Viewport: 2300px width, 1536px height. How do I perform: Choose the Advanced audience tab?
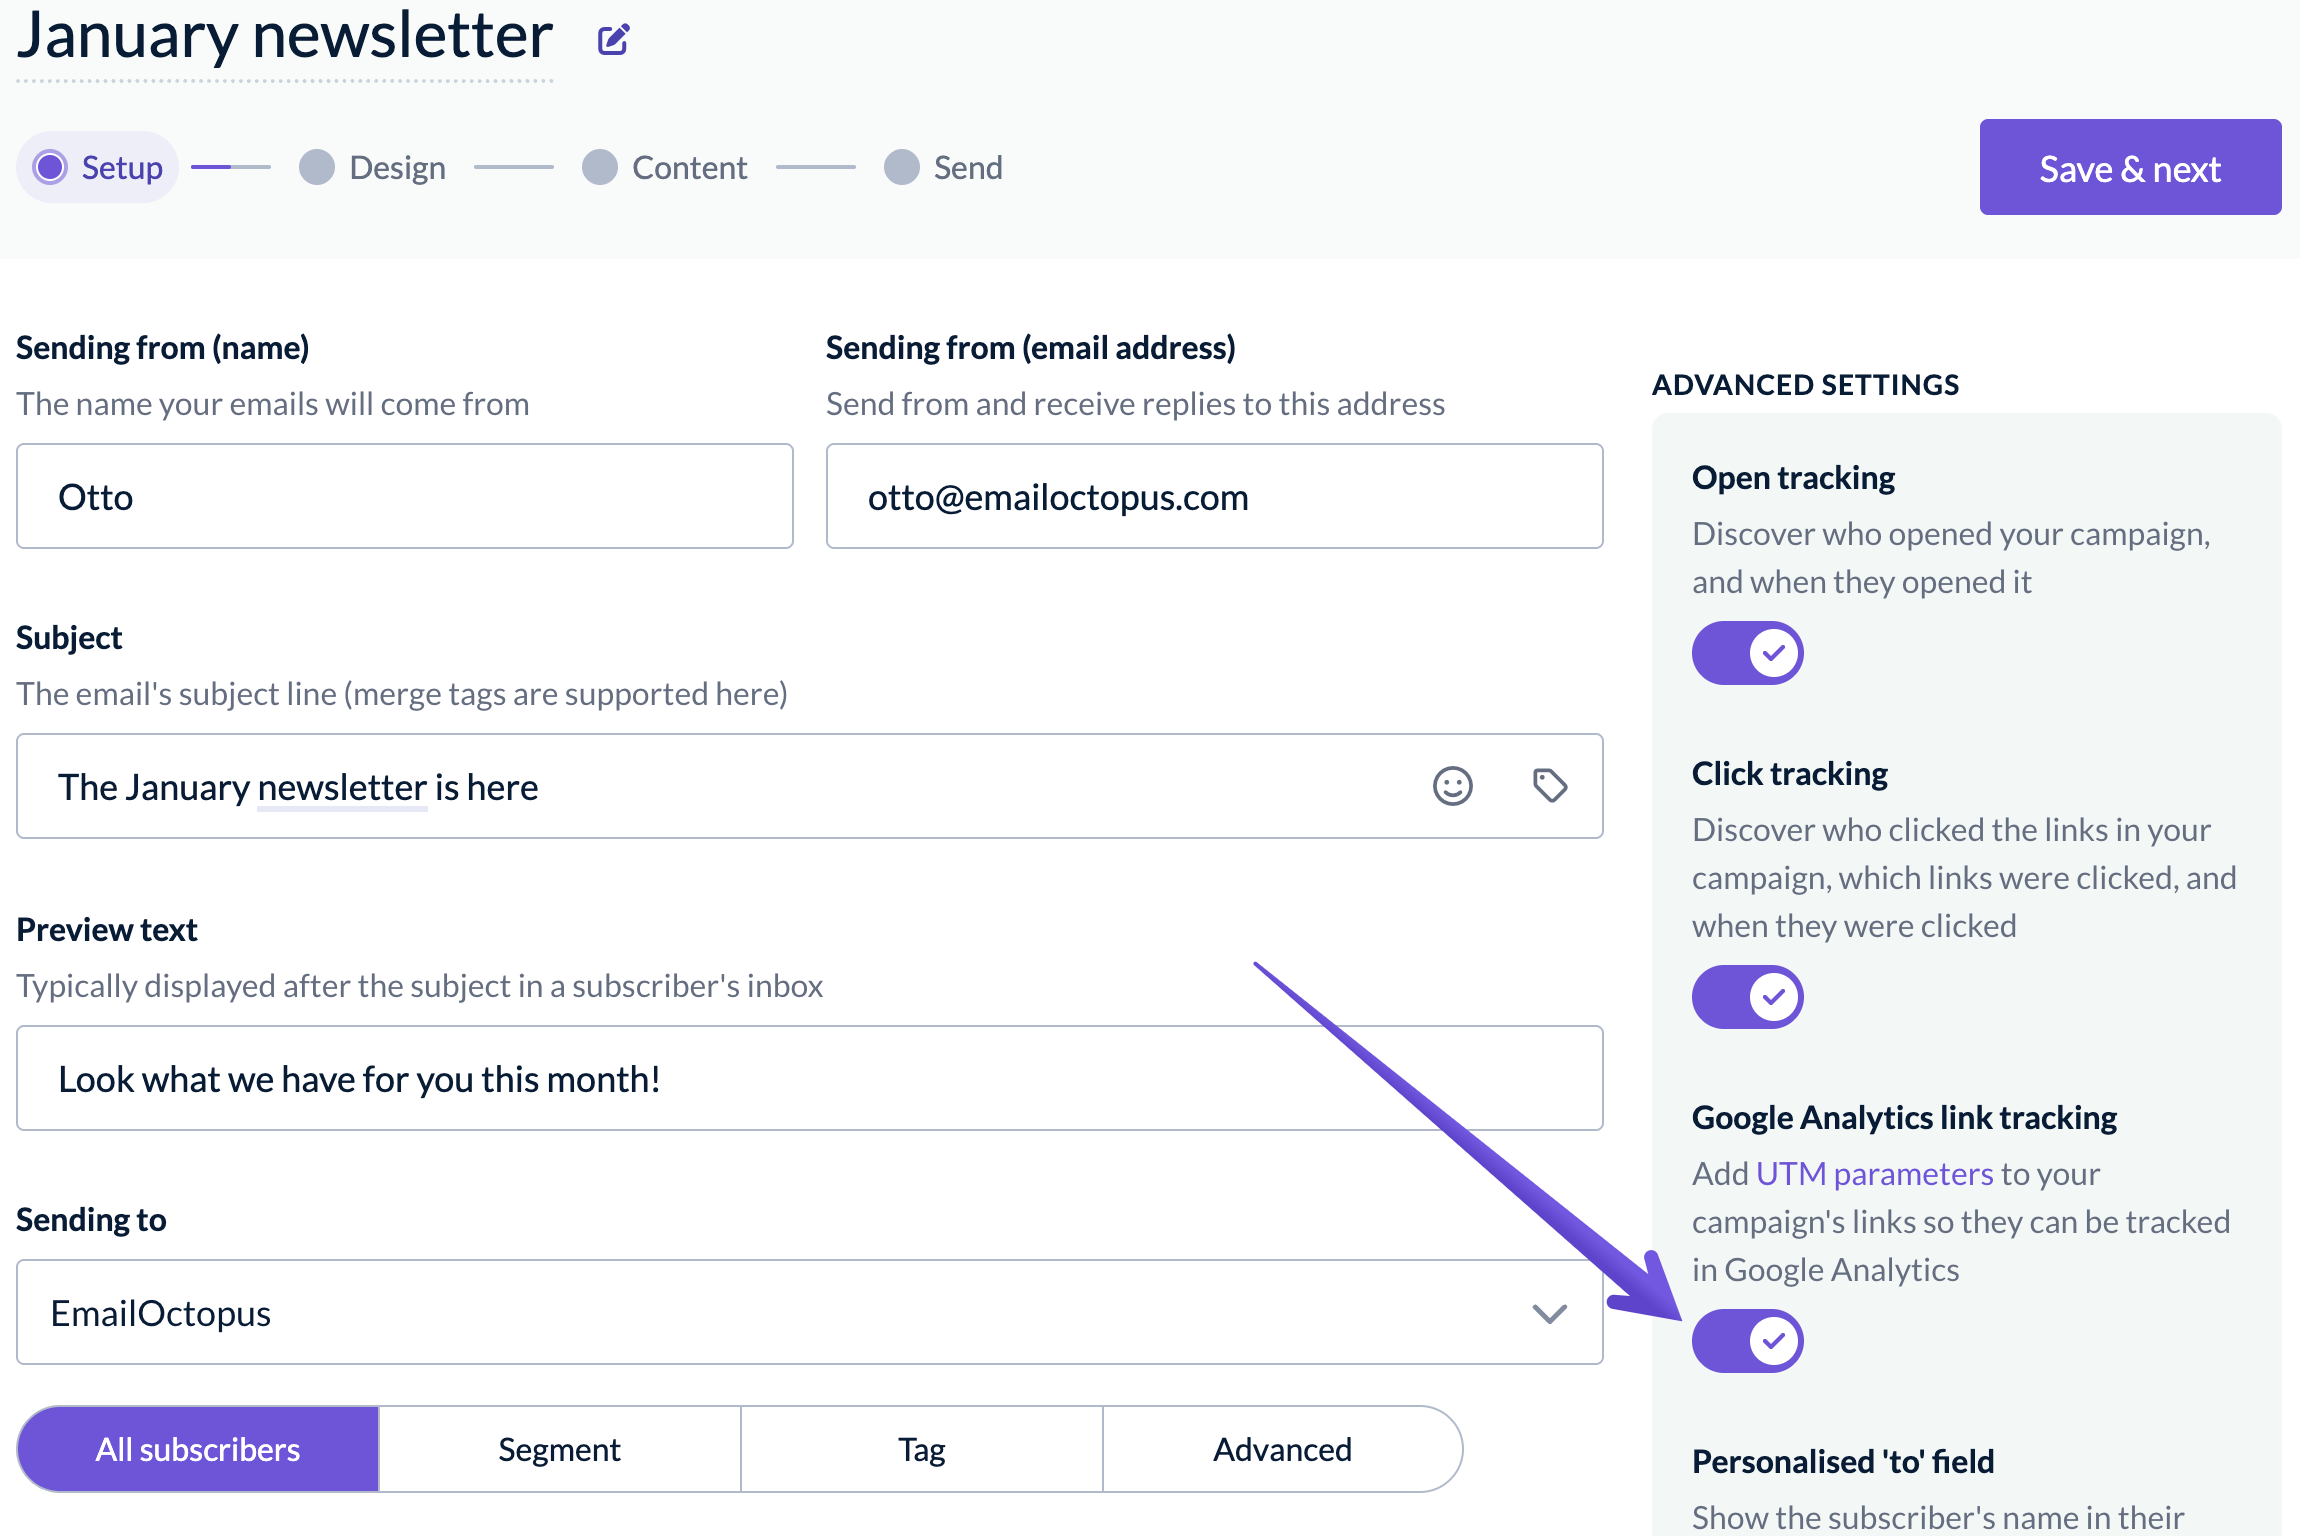pos(1282,1449)
